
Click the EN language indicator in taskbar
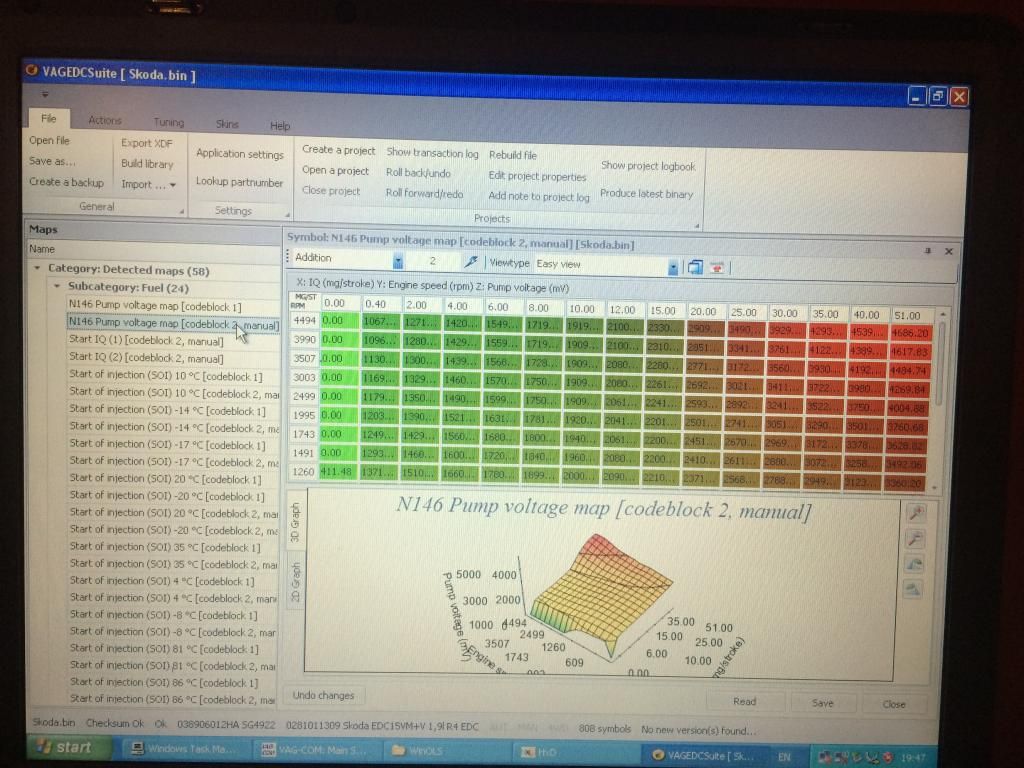[x=784, y=756]
